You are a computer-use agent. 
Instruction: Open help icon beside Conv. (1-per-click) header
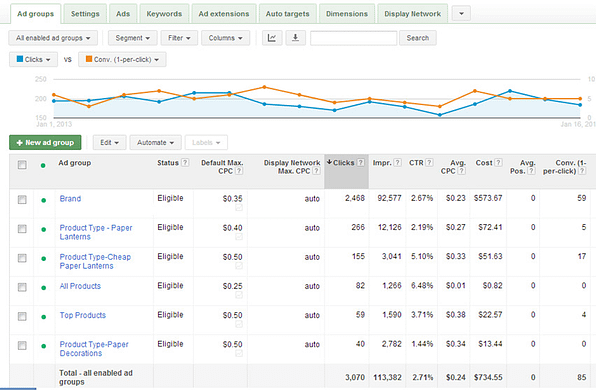point(582,171)
